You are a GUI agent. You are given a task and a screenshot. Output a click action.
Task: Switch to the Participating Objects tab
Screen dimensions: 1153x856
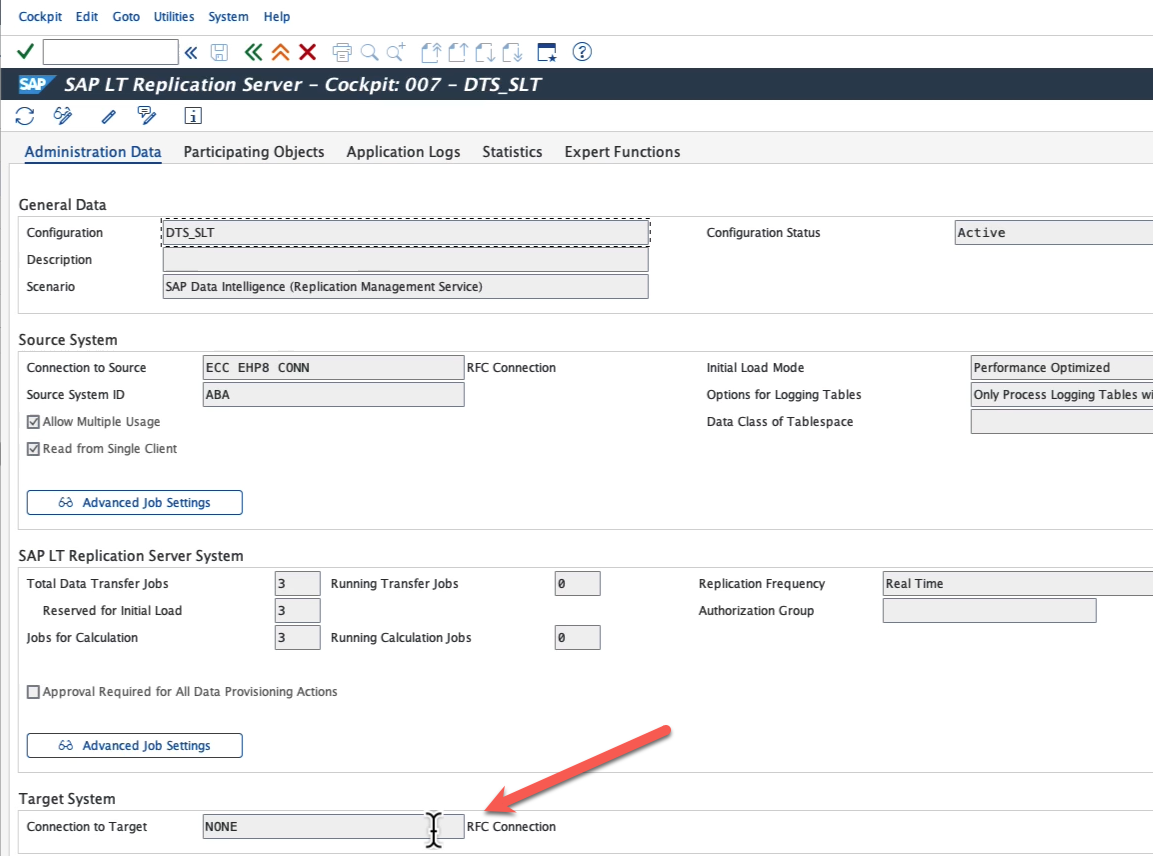[254, 152]
